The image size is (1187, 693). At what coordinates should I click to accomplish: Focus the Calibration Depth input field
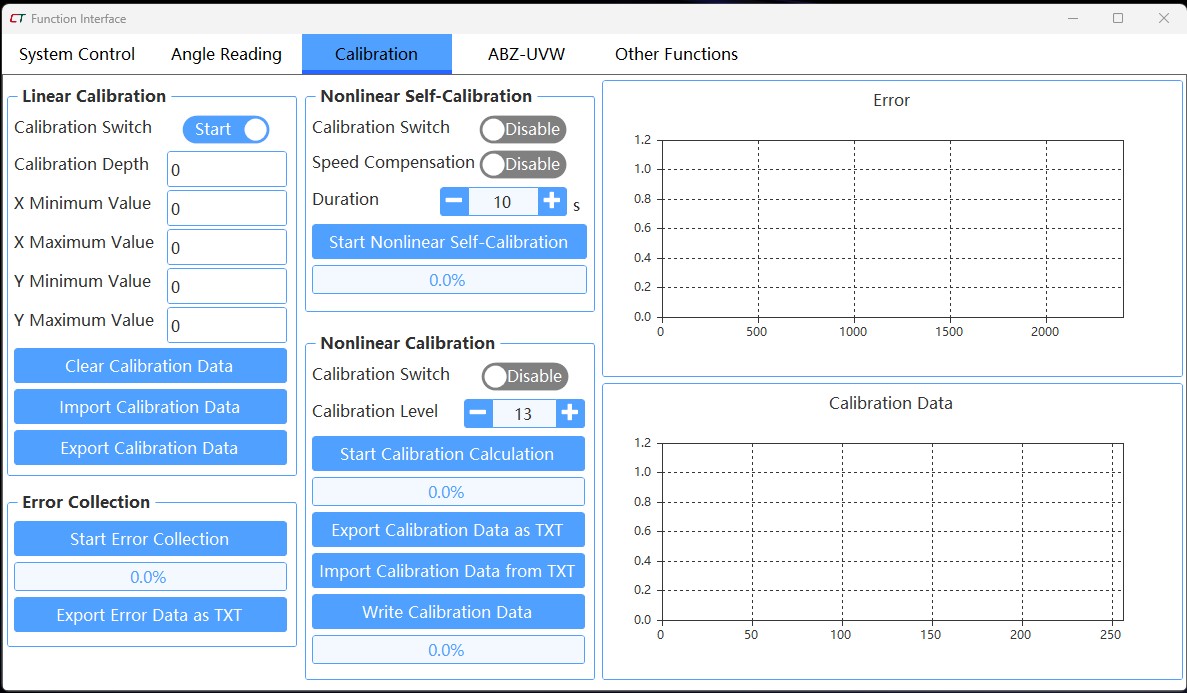click(227, 170)
